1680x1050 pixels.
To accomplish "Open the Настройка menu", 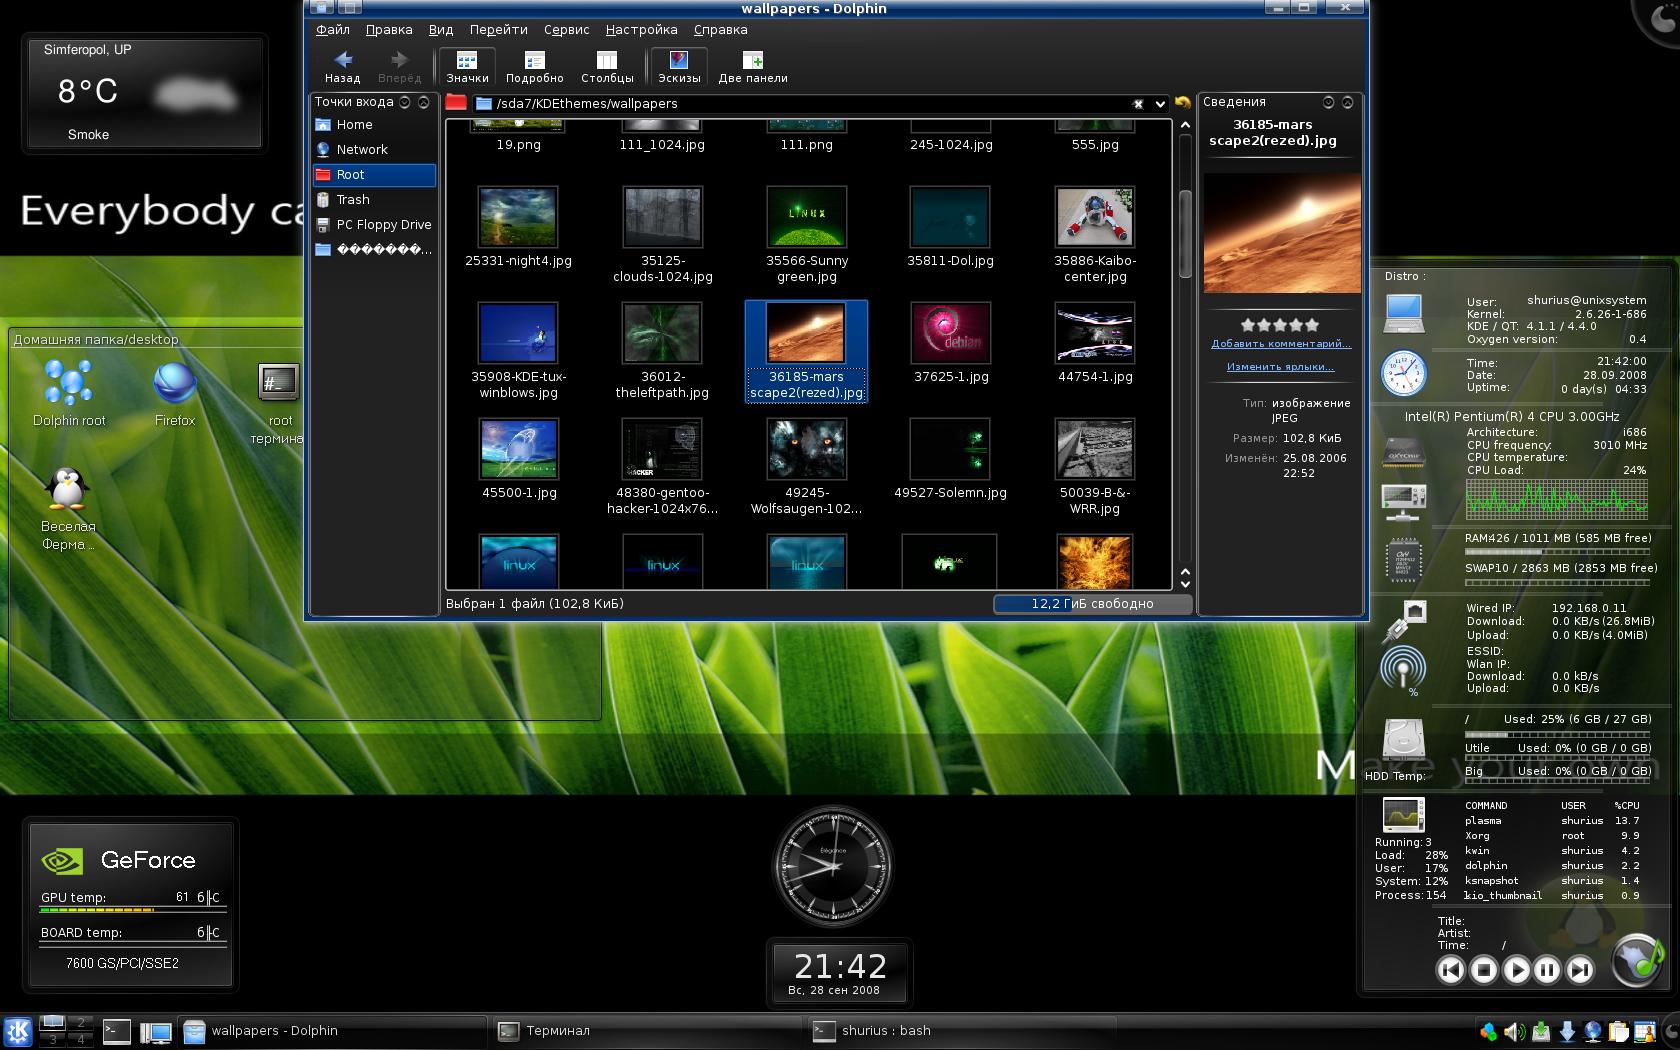I will pyautogui.click(x=641, y=30).
